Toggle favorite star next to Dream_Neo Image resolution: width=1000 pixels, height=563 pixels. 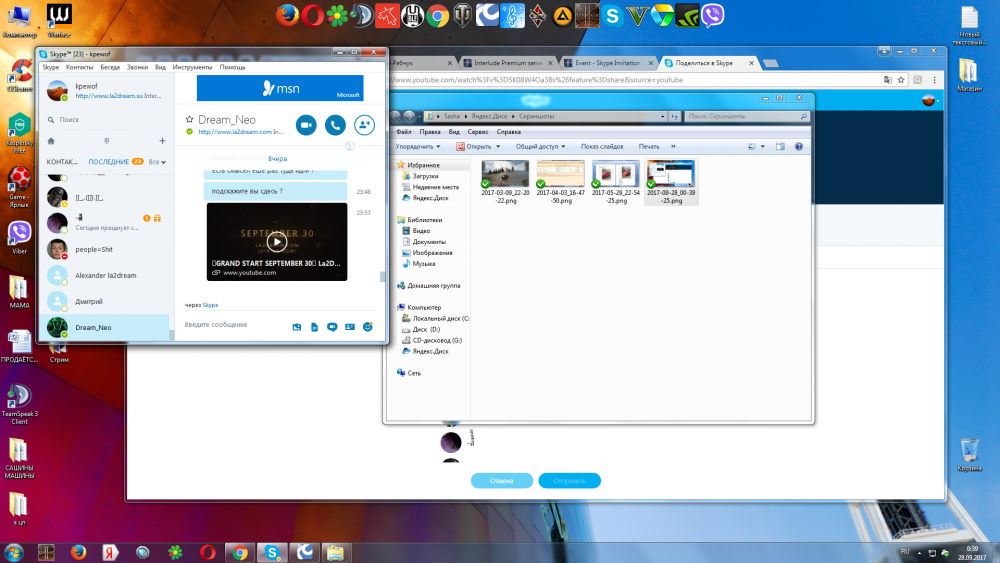tap(189, 119)
